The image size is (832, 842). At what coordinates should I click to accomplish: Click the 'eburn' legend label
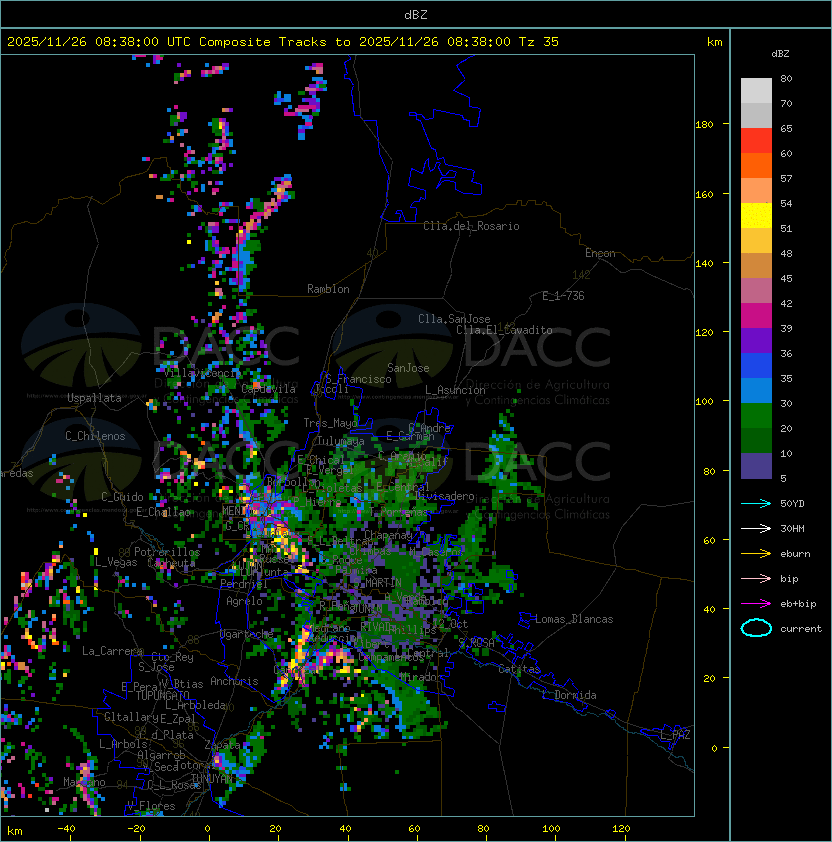[x=795, y=554]
